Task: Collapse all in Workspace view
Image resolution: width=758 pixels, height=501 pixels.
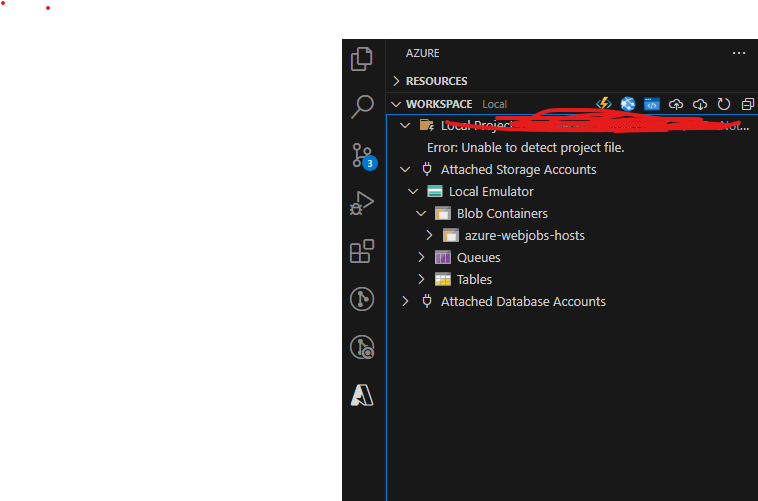Action: [747, 104]
